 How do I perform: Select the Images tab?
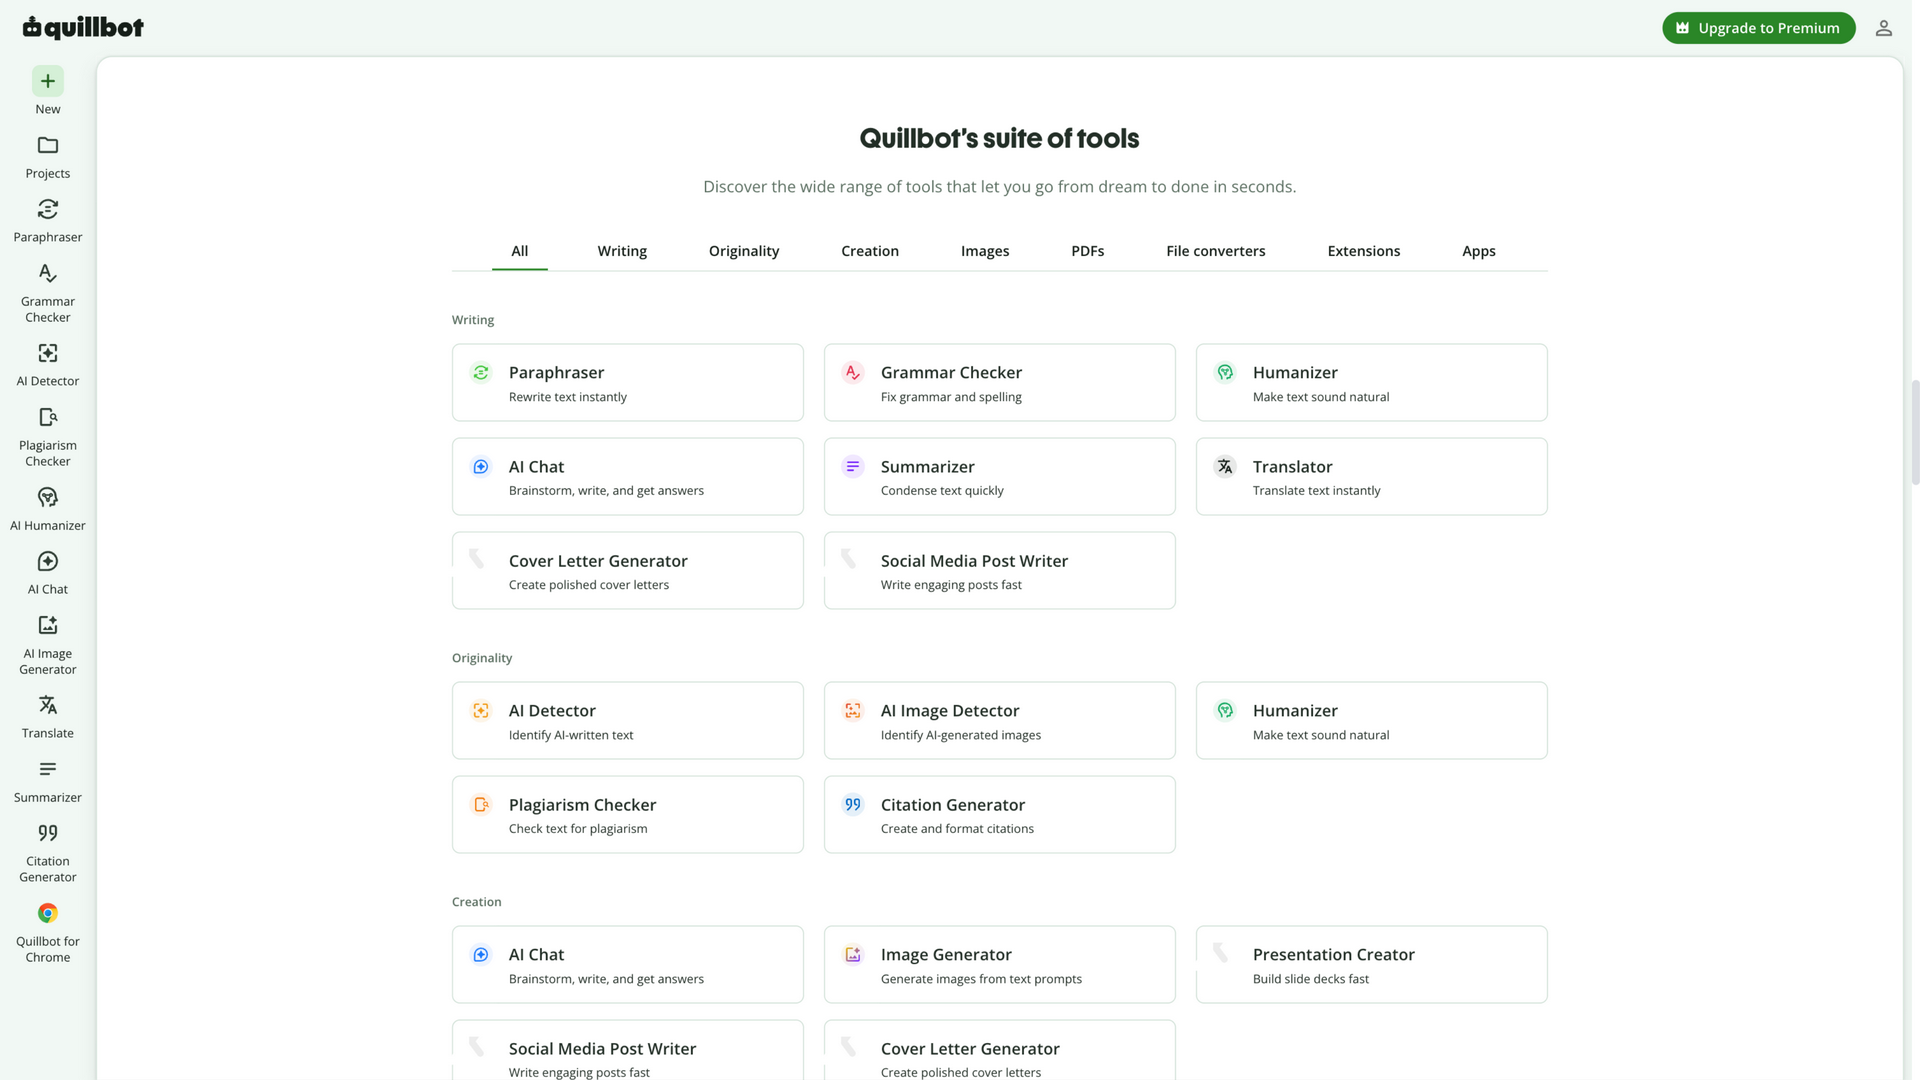coord(985,251)
